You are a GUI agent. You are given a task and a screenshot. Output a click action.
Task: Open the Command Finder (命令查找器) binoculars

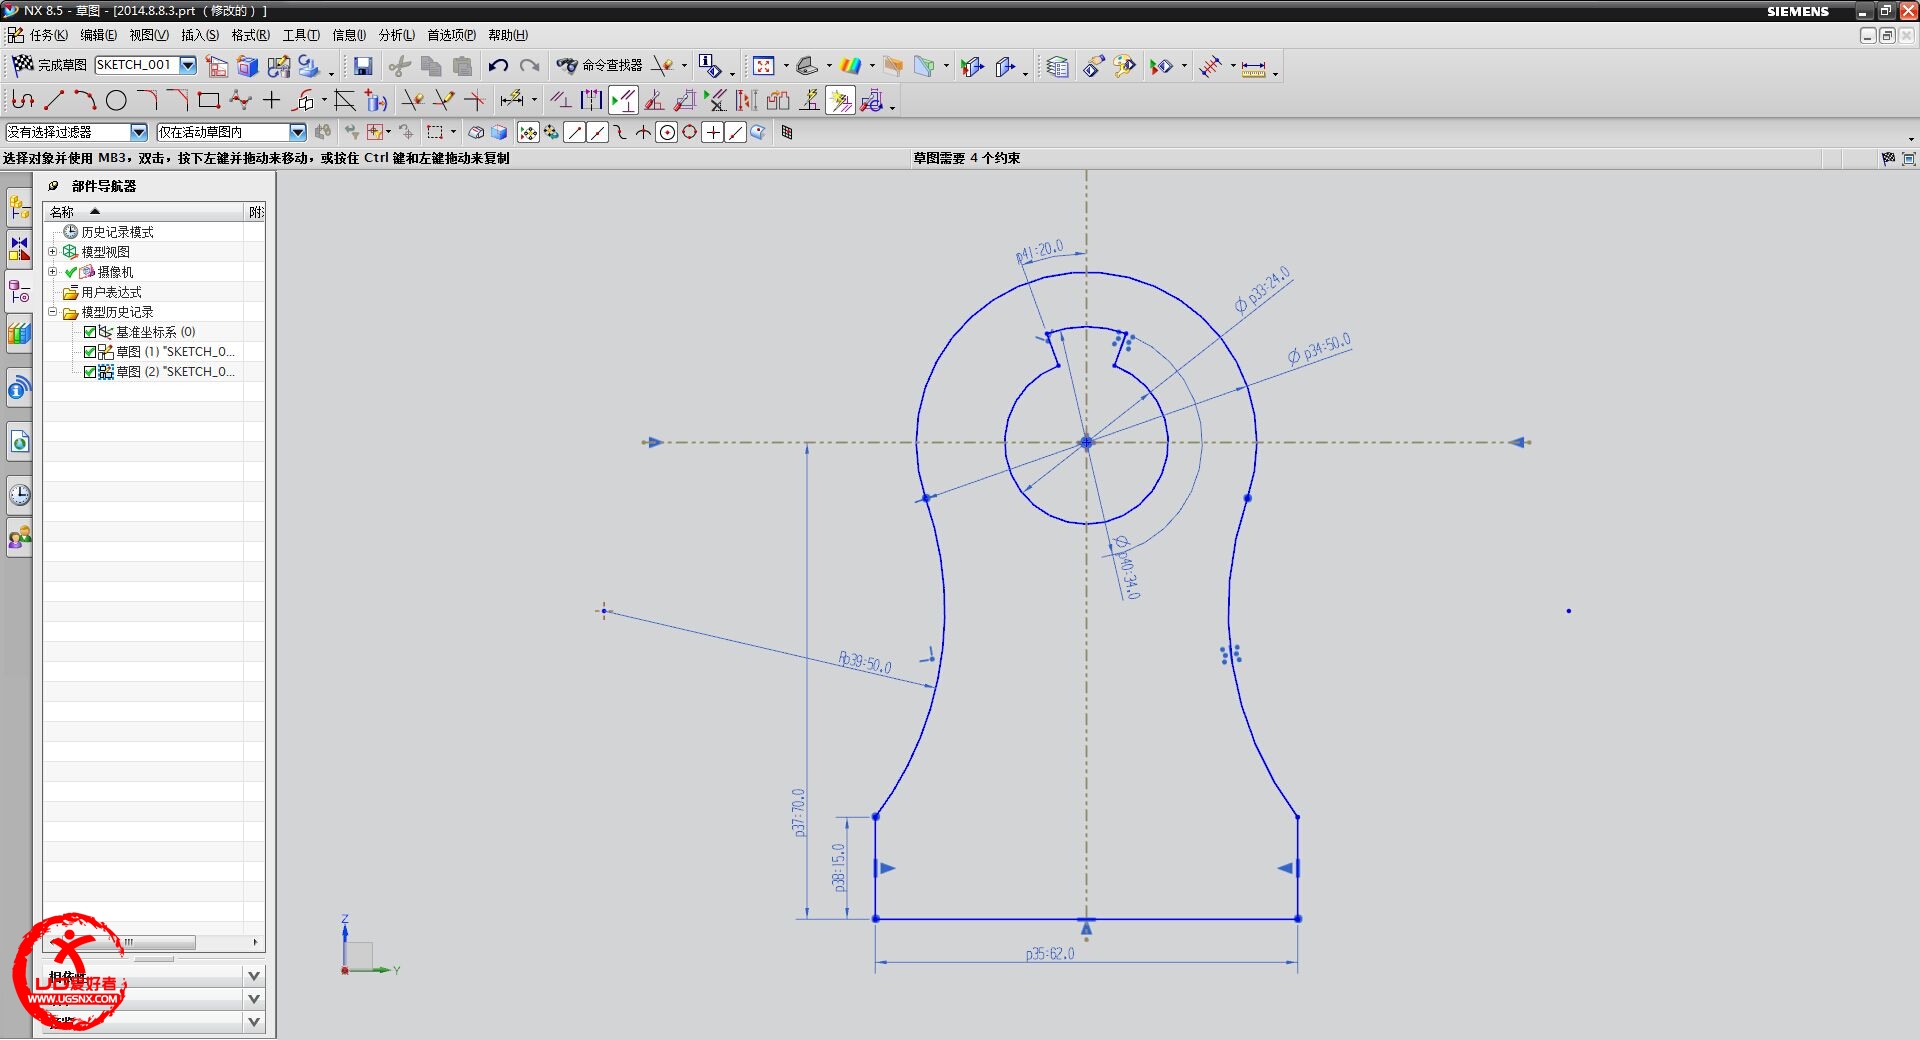pyautogui.click(x=599, y=66)
